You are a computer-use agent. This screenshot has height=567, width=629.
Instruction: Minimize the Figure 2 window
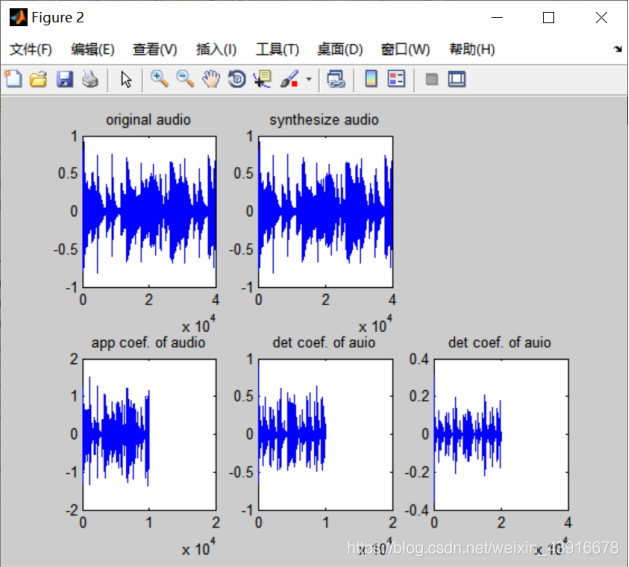pos(497,18)
